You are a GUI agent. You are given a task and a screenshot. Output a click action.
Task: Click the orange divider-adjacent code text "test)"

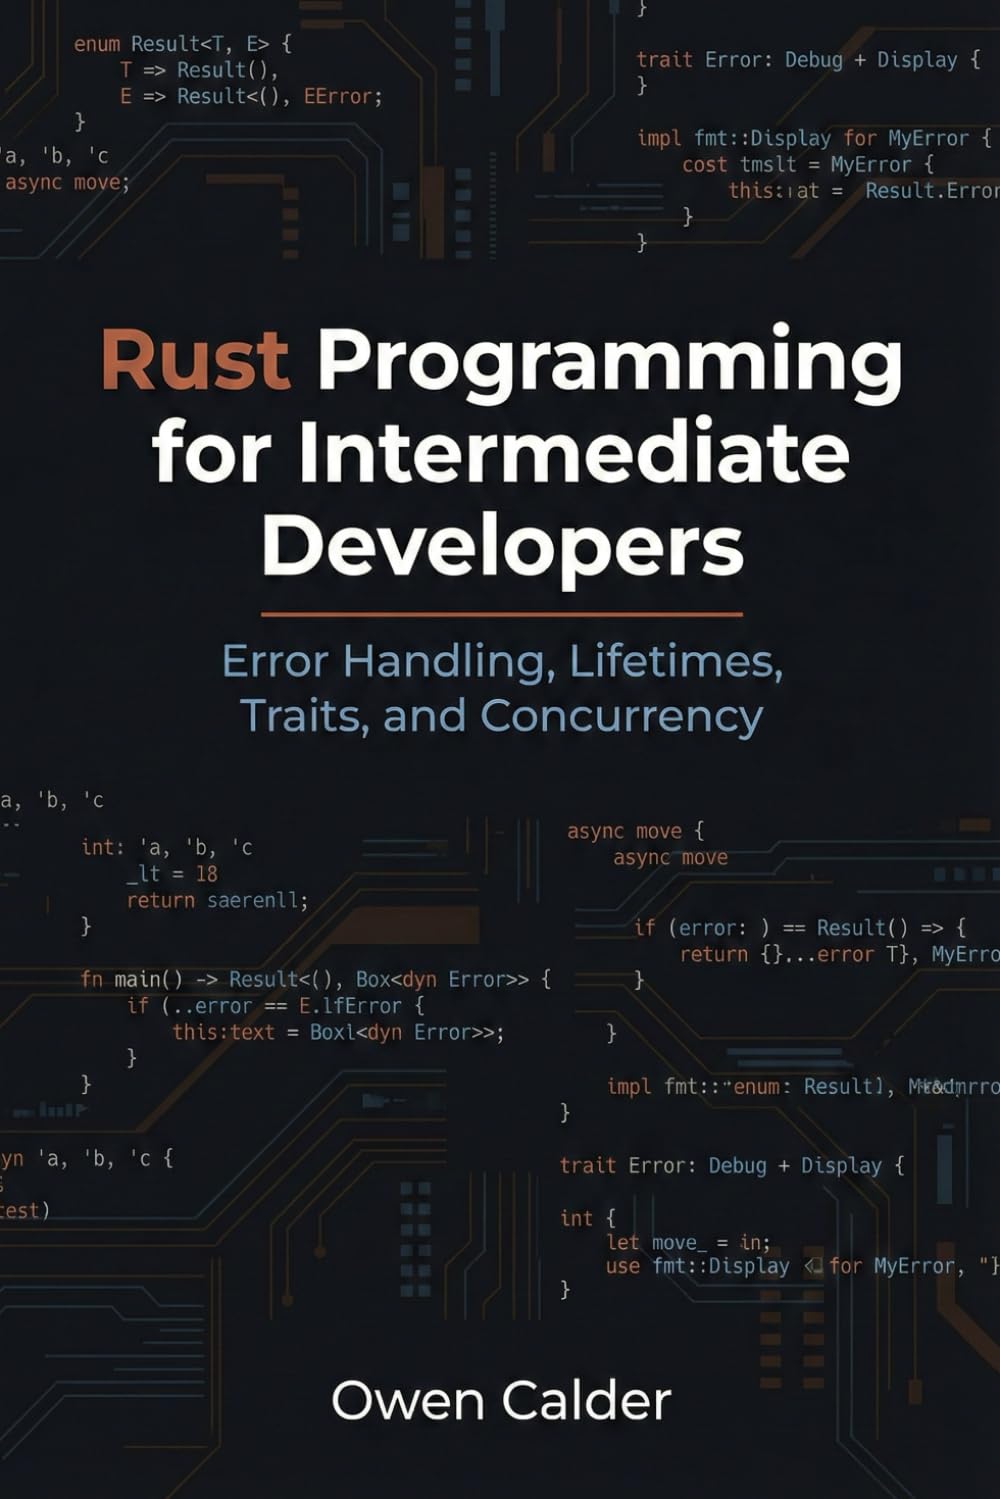click(25, 1210)
